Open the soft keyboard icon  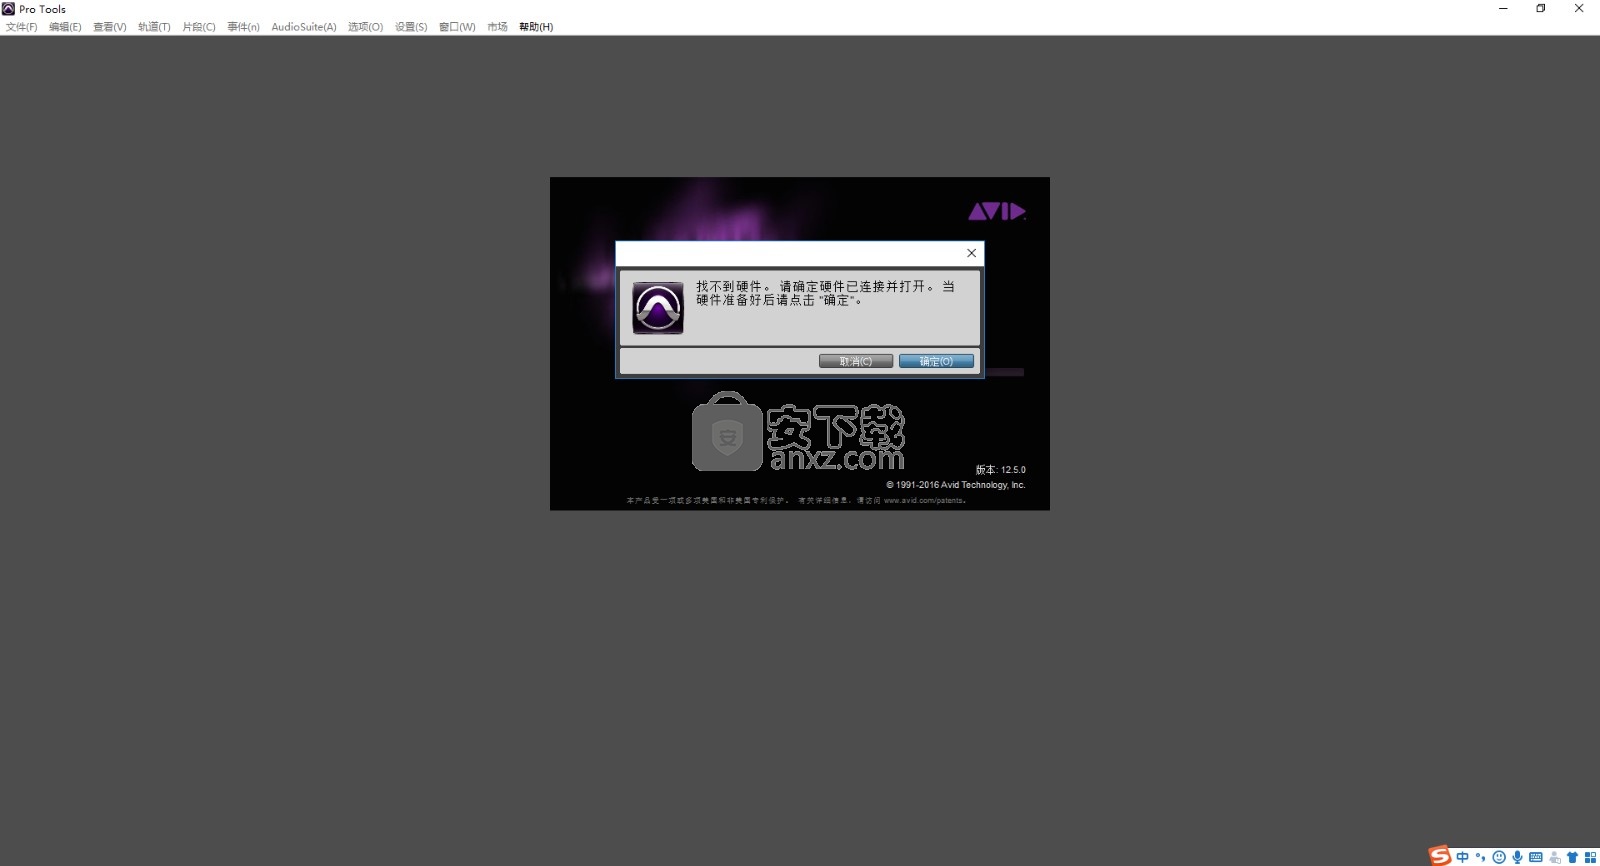pyautogui.click(x=1536, y=857)
